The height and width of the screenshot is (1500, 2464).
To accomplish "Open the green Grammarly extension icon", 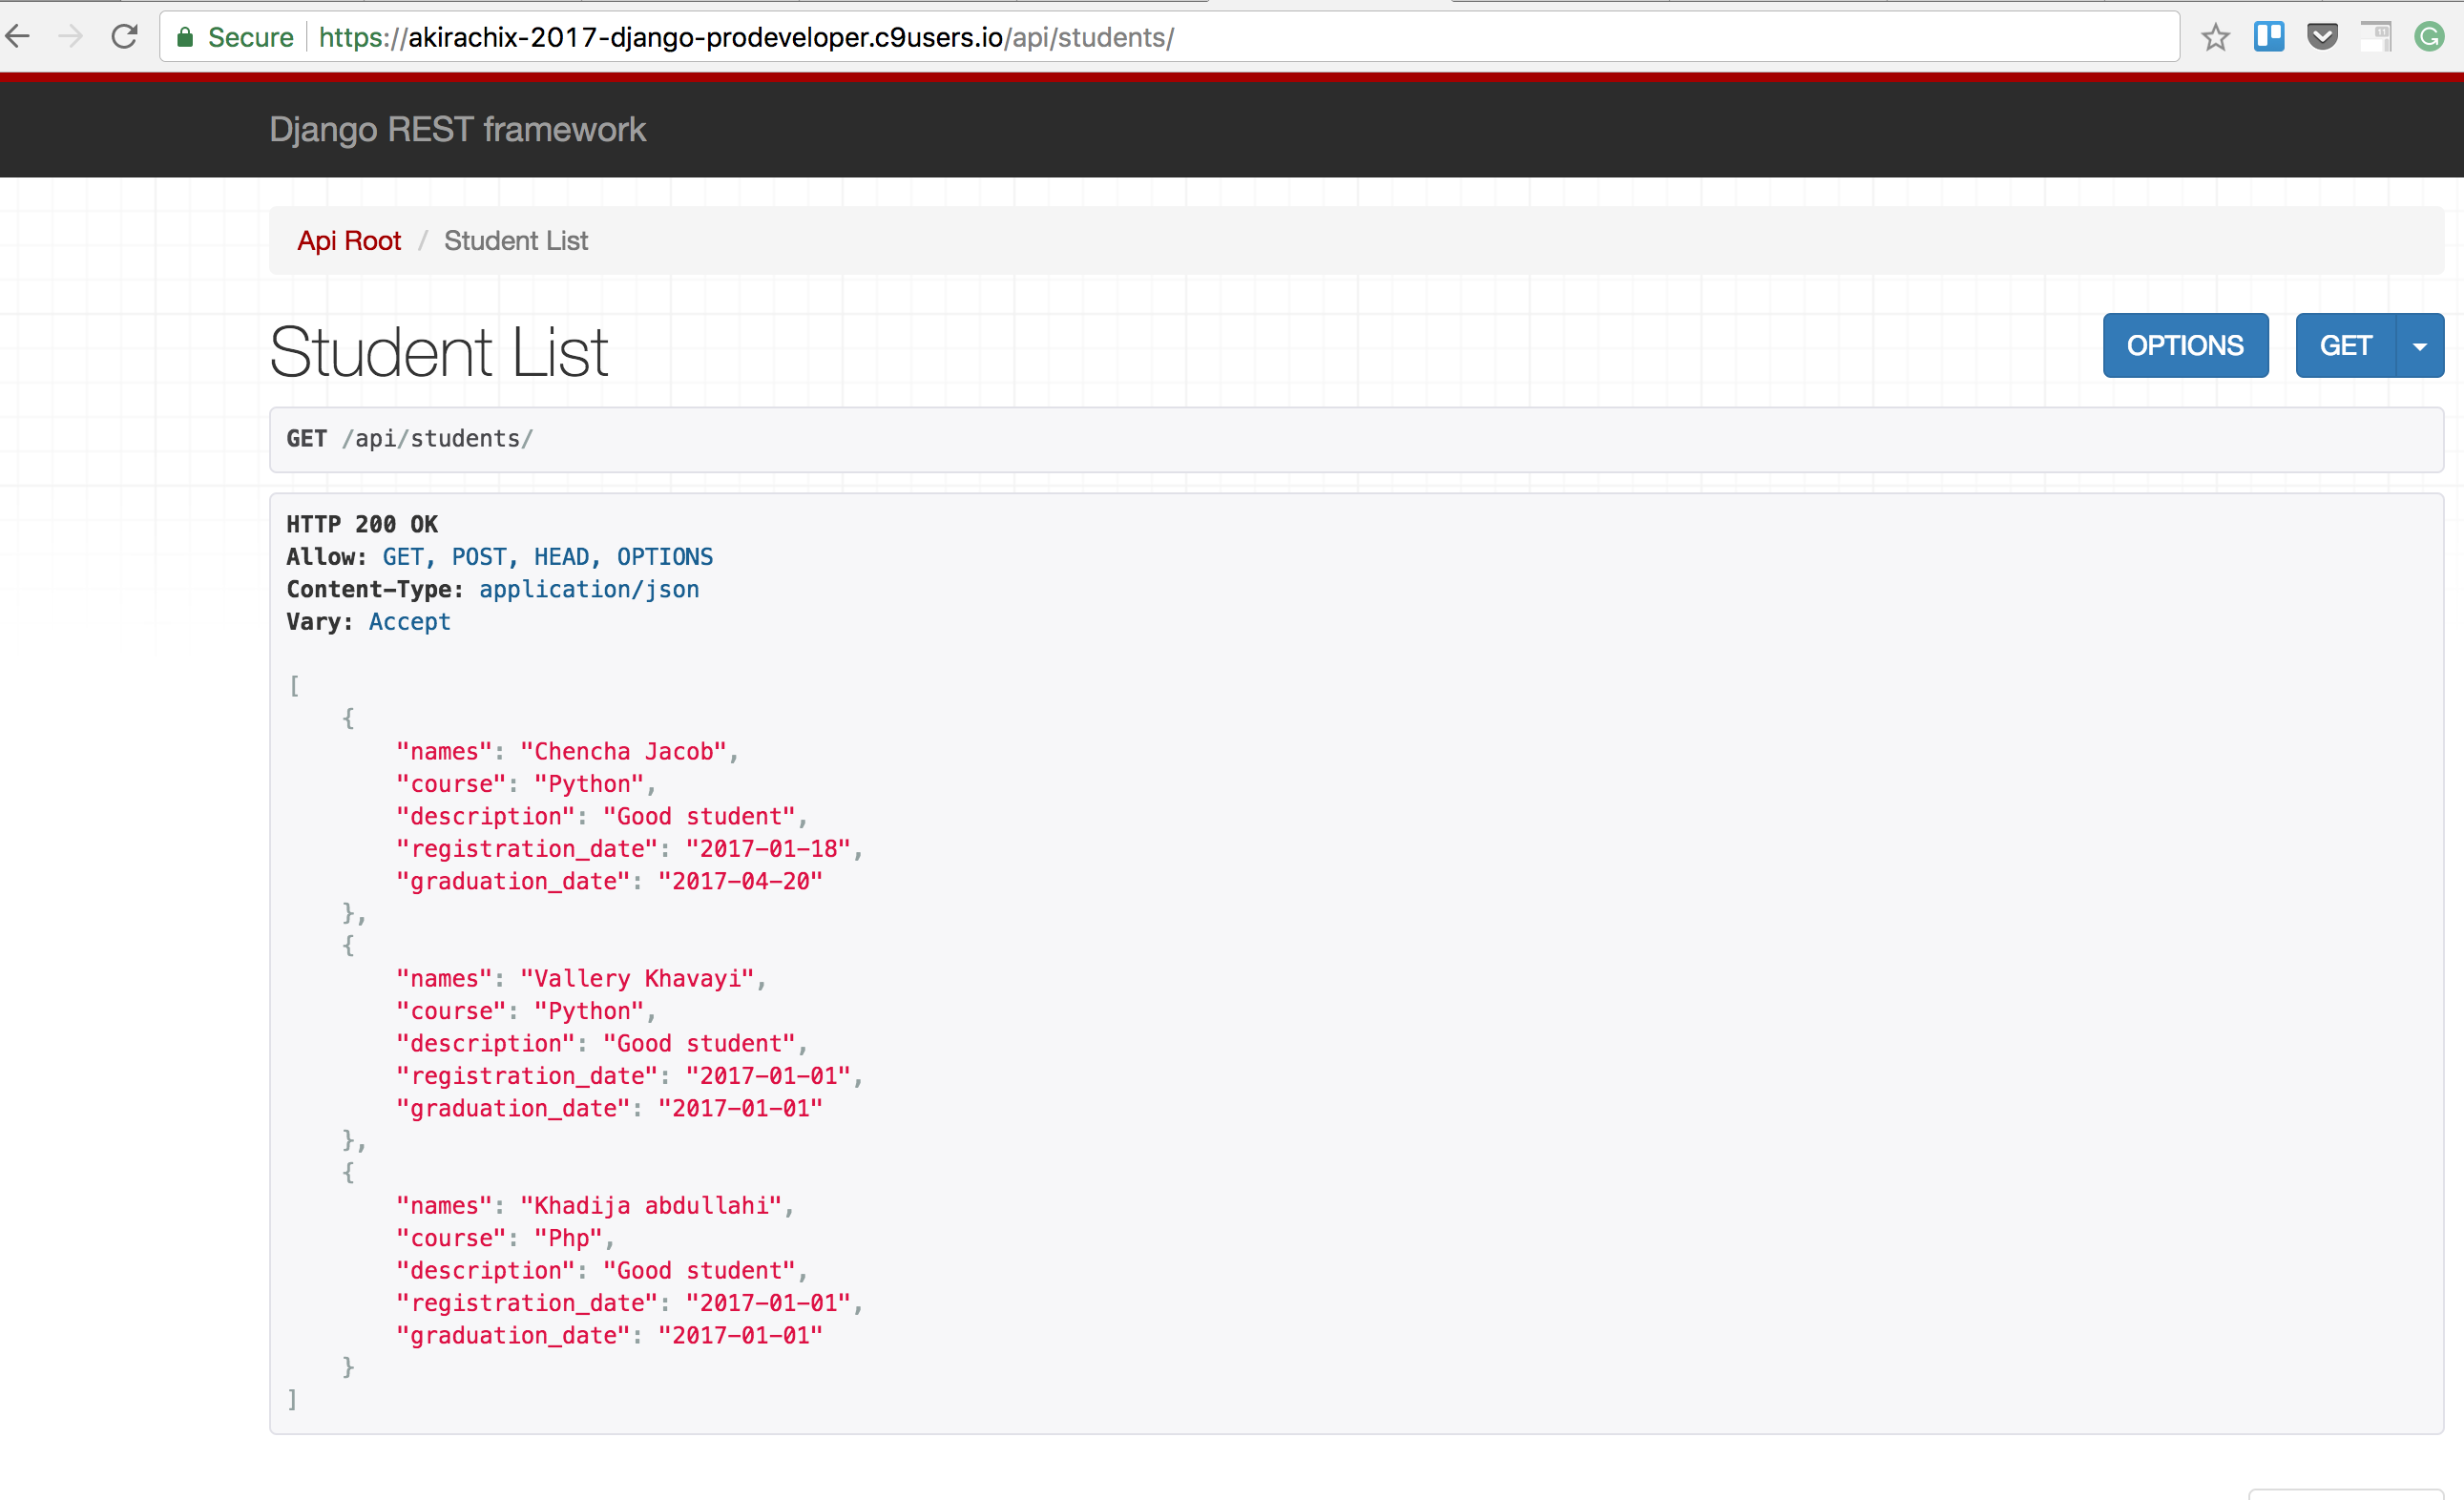I will 2428,37.
